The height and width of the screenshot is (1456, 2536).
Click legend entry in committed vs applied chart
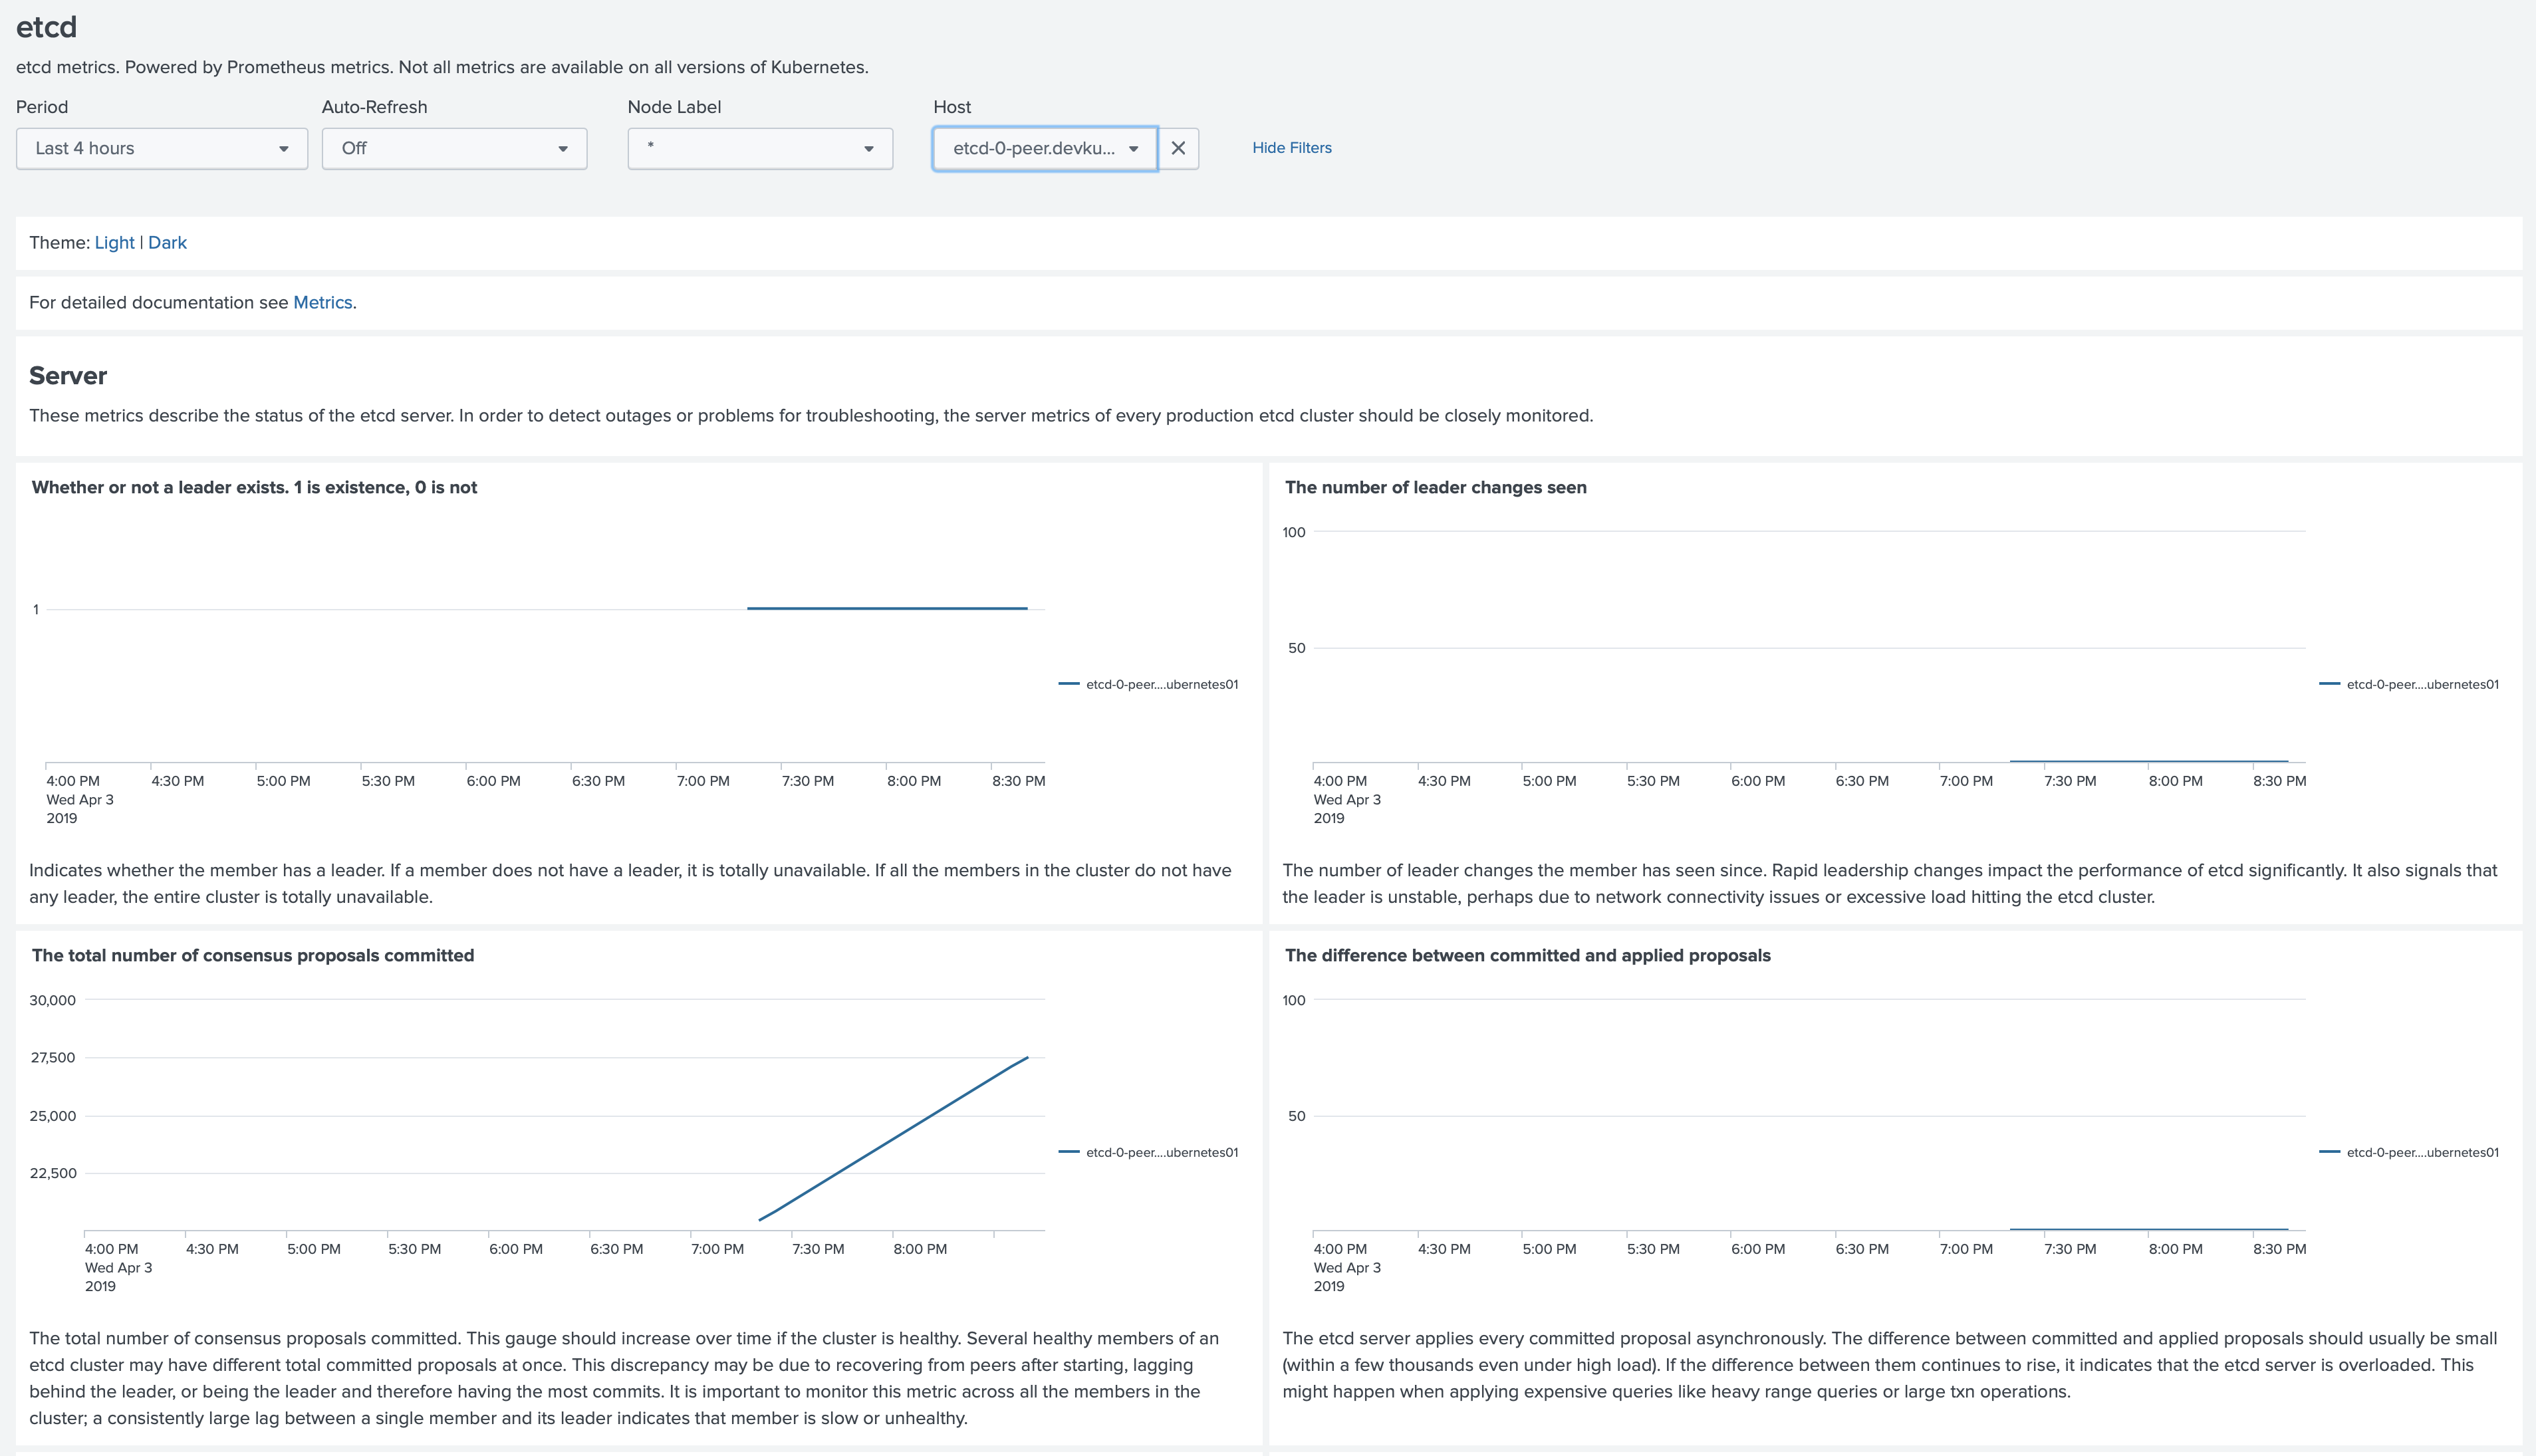tap(2409, 1152)
